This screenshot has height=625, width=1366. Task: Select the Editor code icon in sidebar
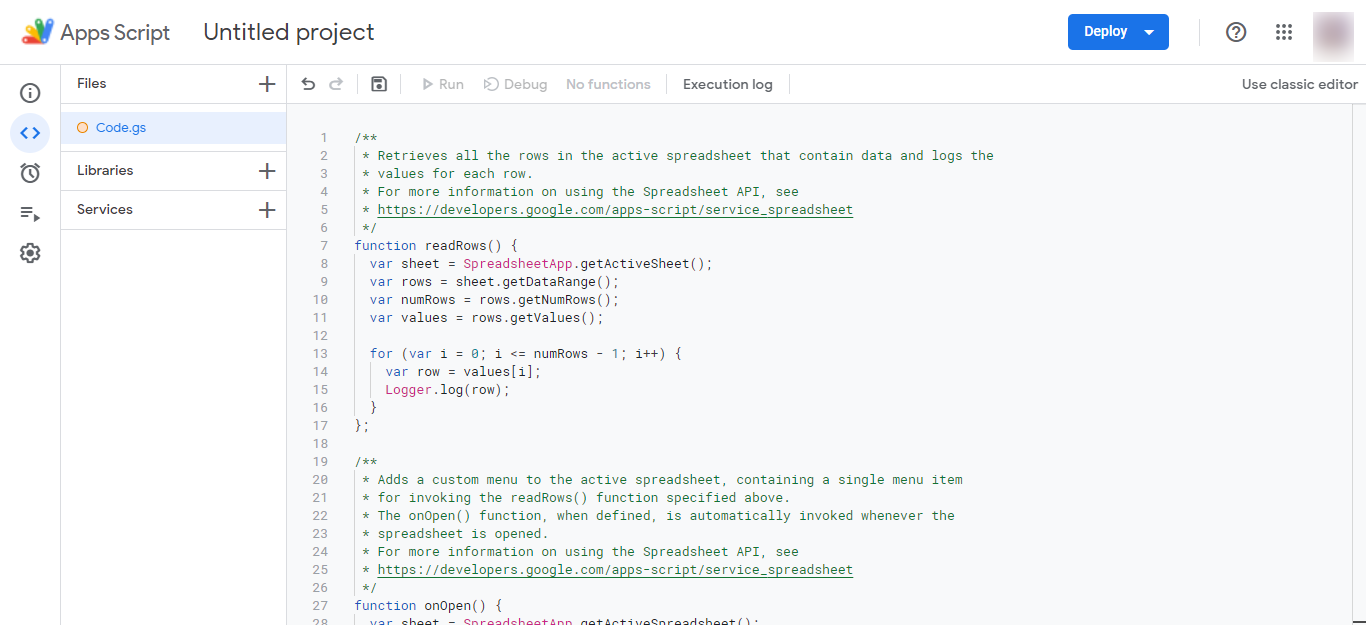[30, 133]
